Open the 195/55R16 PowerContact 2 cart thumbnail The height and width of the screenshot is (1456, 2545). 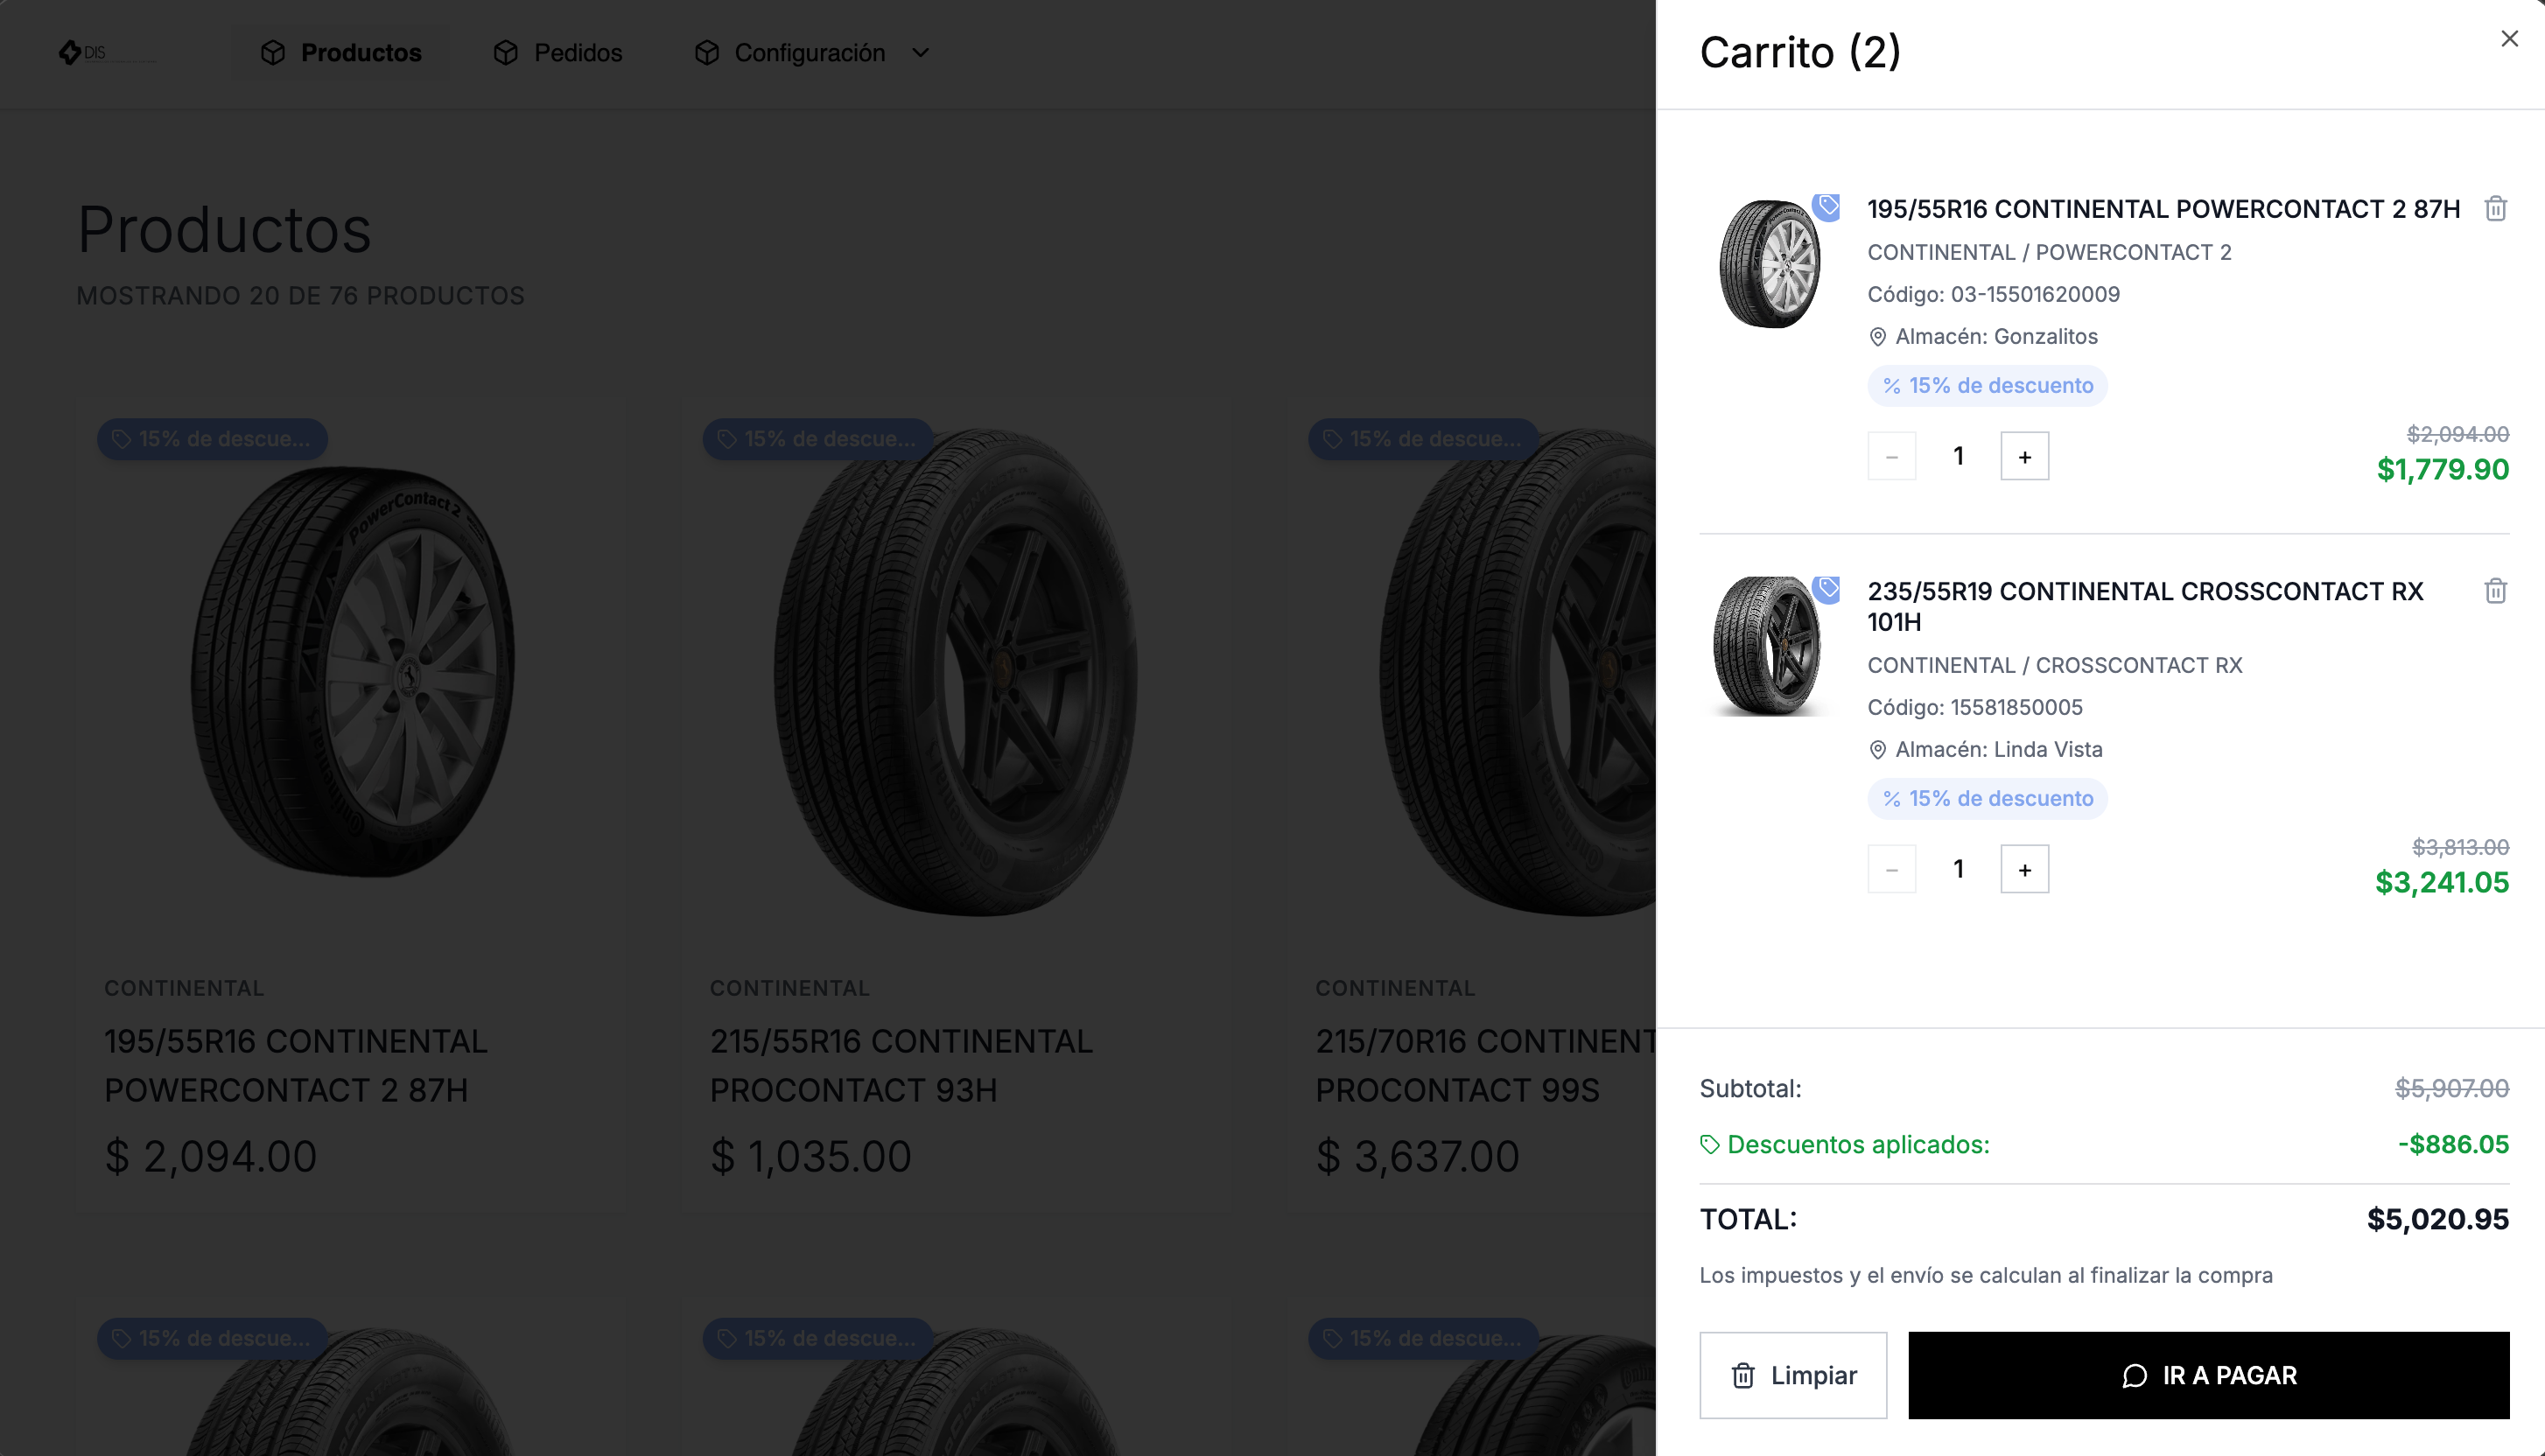pos(1768,264)
